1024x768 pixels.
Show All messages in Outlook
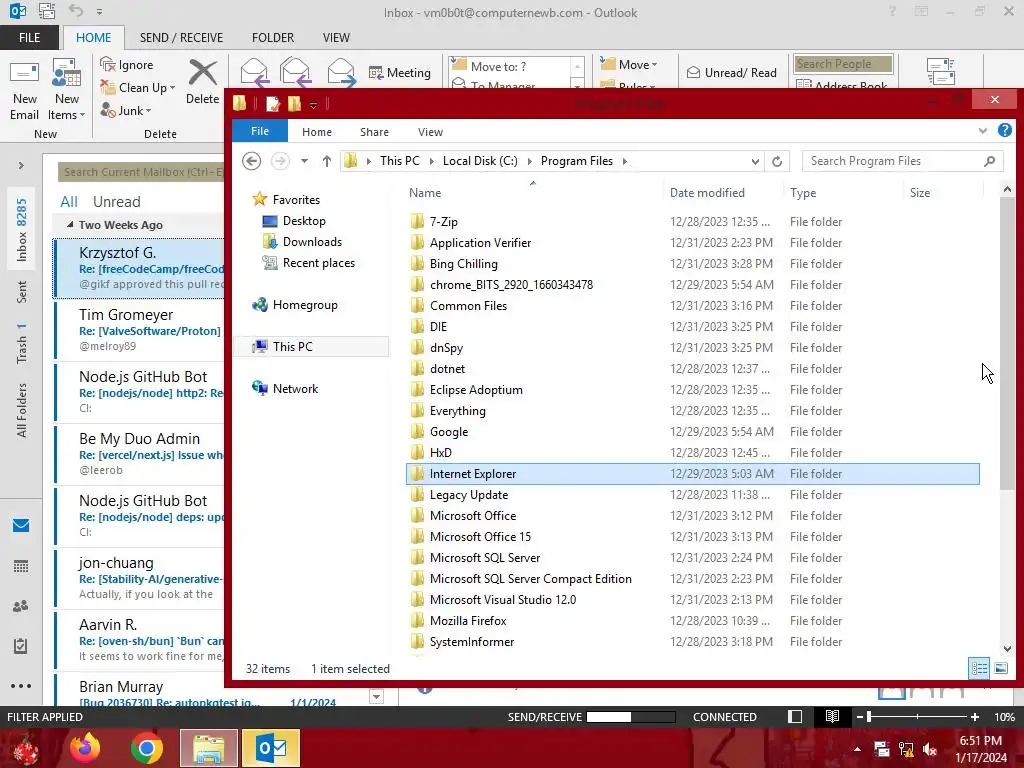point(69,202)
